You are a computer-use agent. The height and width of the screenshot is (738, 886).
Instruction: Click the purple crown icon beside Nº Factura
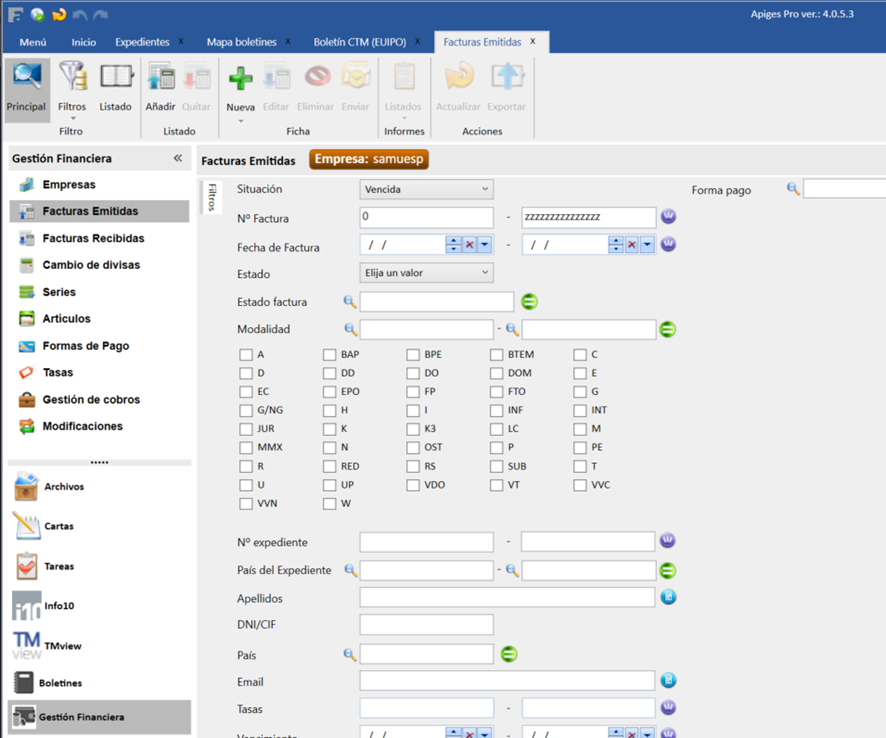(668, 217)
